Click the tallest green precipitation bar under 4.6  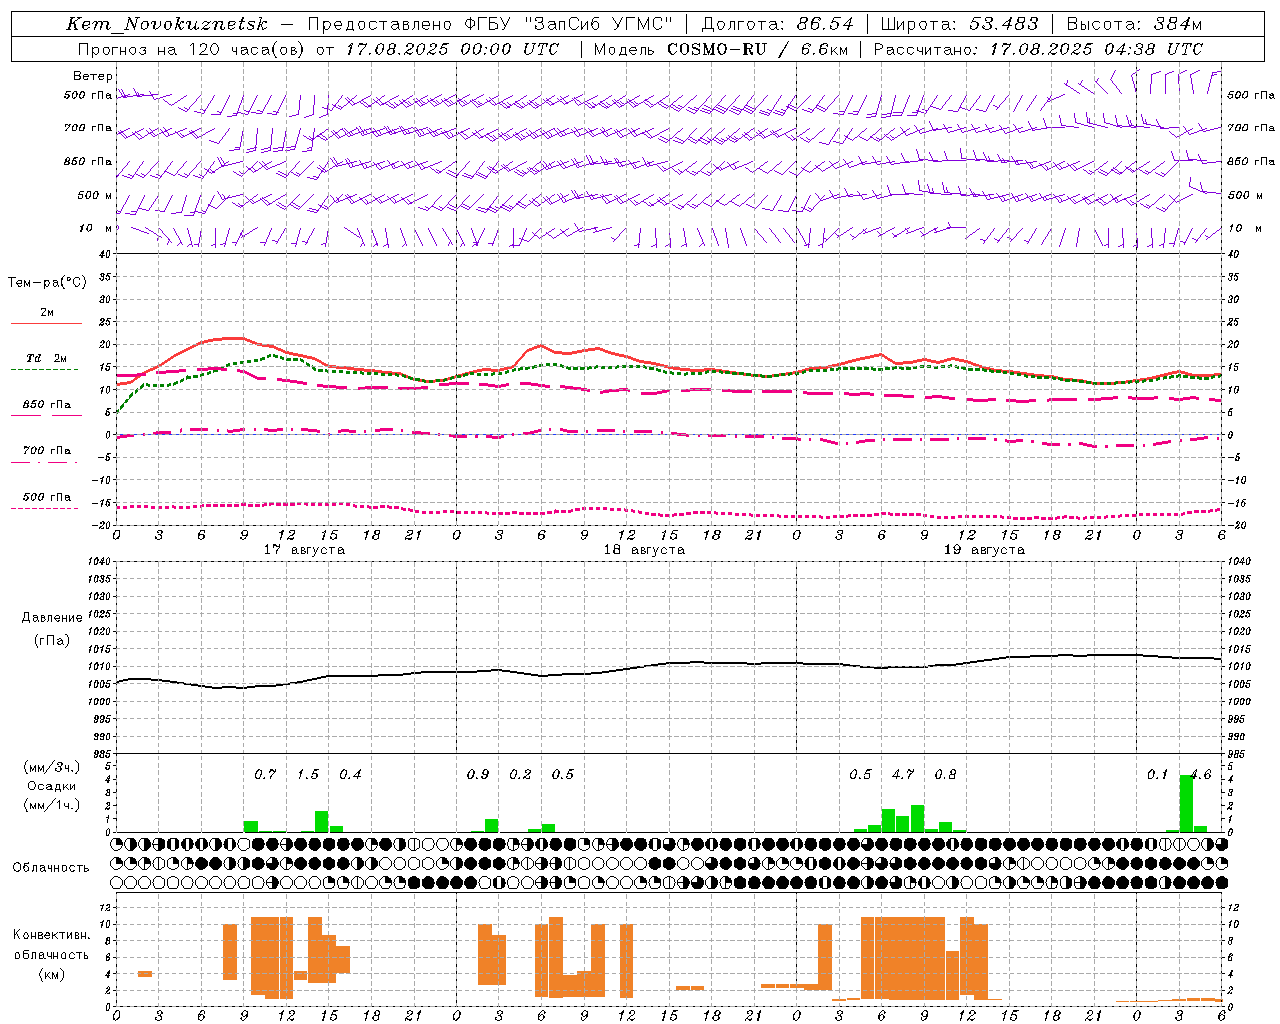[1187, 803]
